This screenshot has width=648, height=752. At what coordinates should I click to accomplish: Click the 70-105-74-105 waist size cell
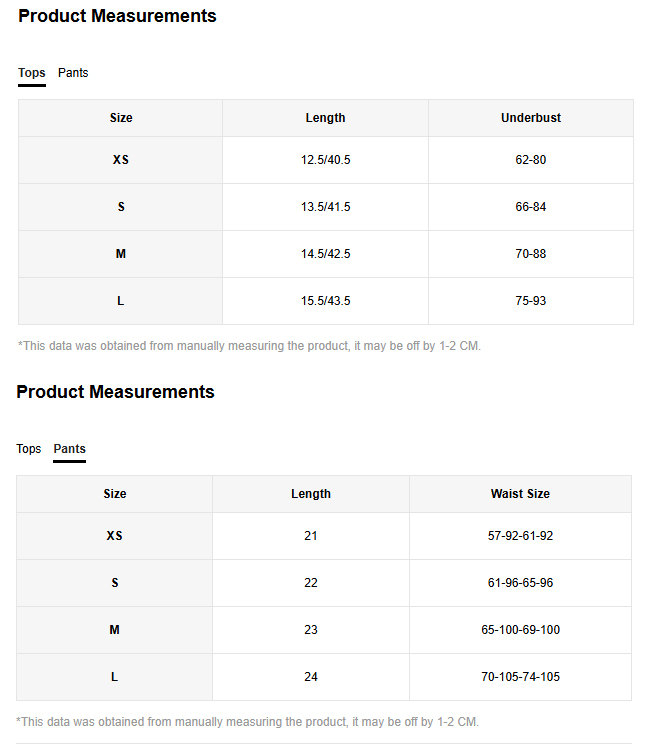pyautogui.click(x=520, y=677)
